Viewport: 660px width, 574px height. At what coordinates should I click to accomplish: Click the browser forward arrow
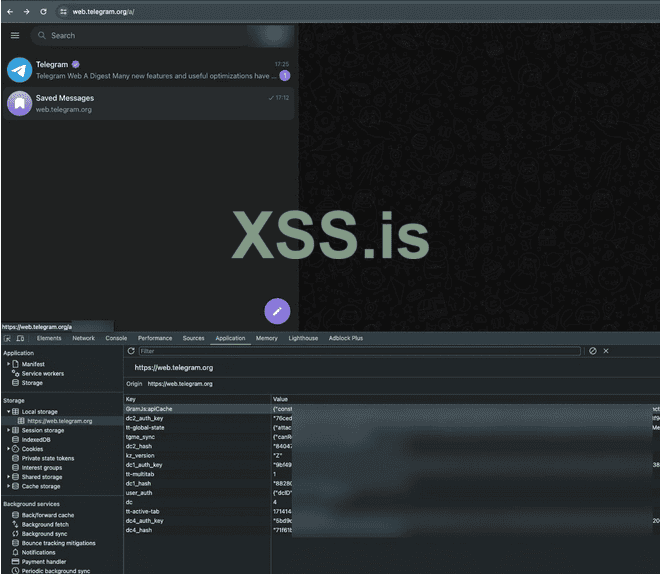[x=27, y=12]
